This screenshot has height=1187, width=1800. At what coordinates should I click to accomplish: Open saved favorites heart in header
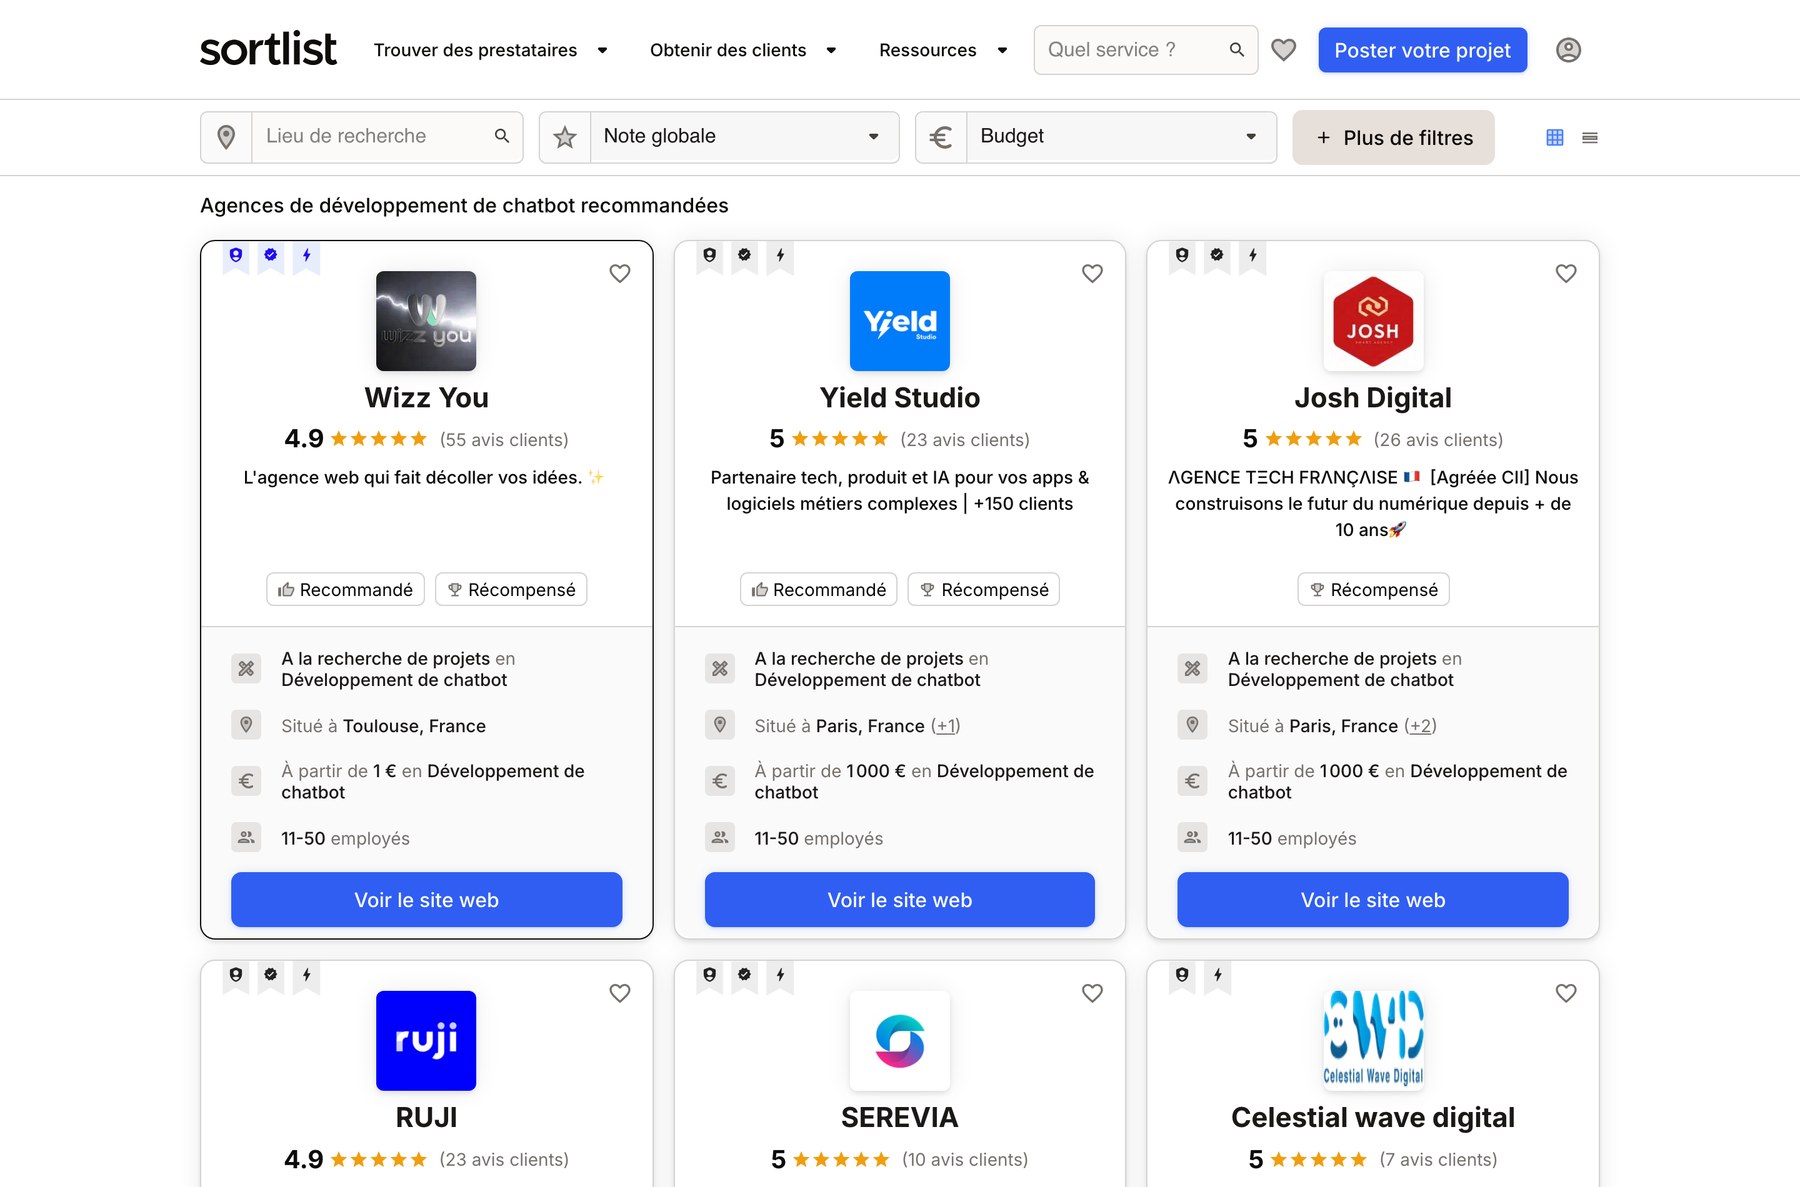pos(1284,50)
